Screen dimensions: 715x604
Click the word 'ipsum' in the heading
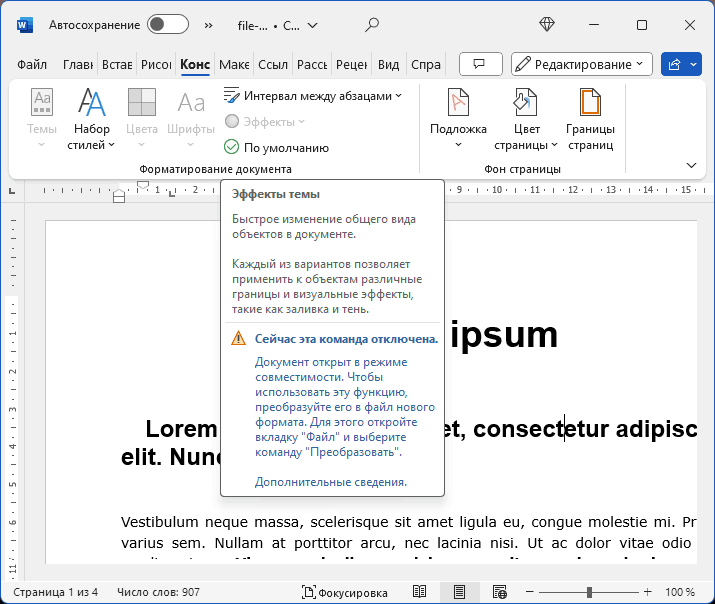504,335
